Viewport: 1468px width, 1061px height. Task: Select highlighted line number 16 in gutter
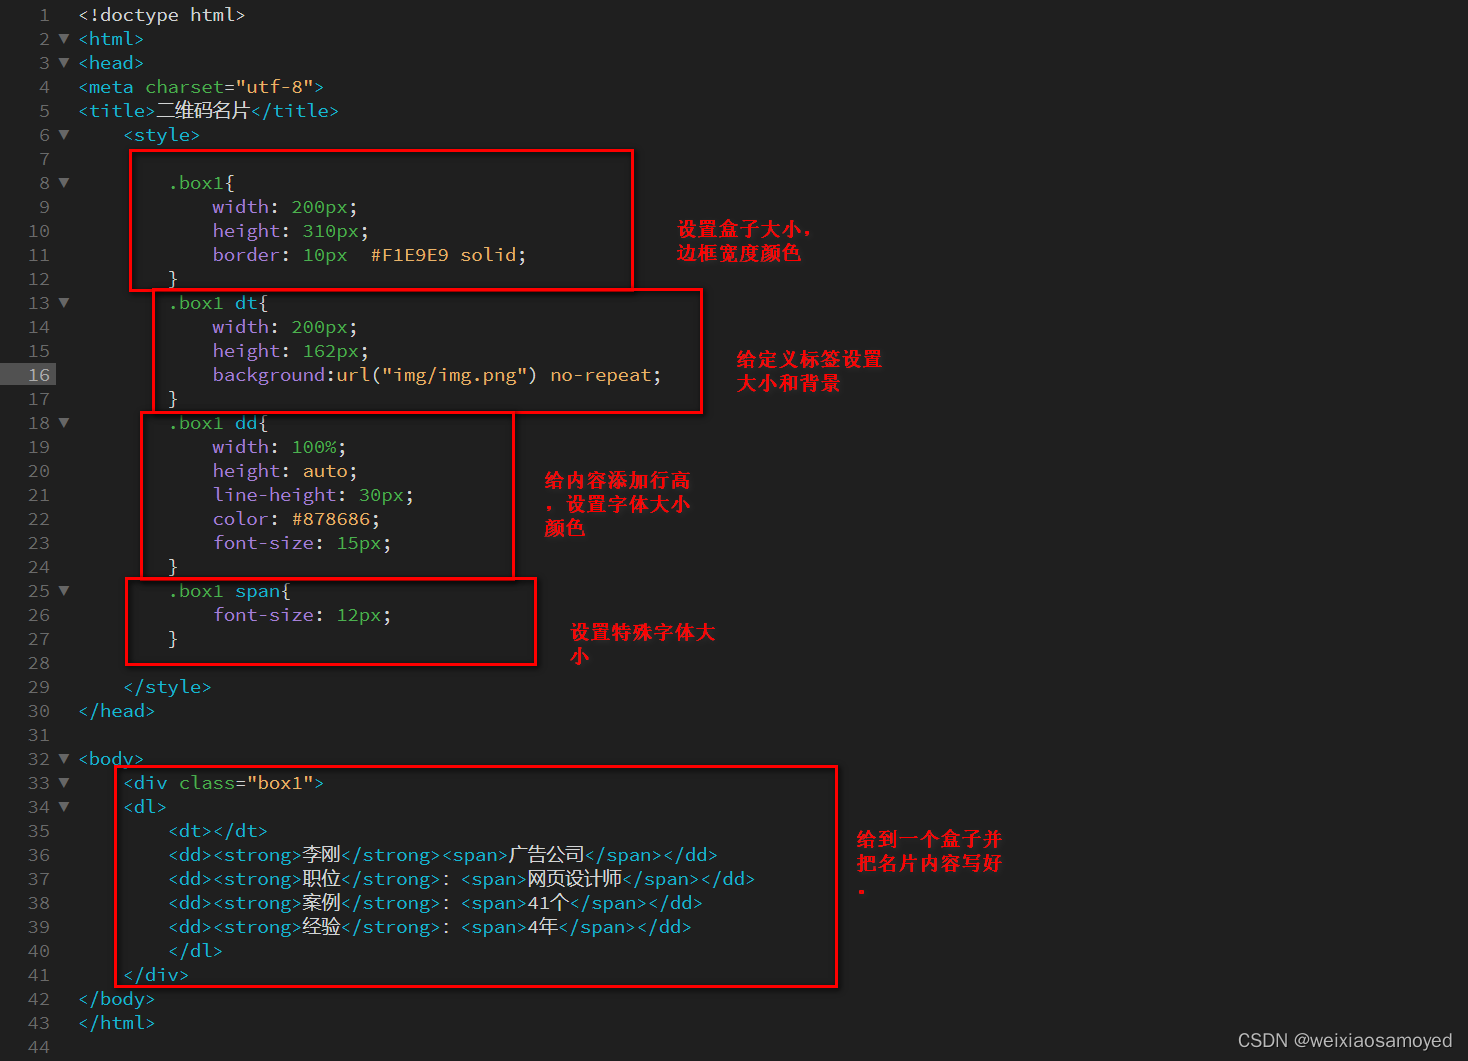click(39, 375)
